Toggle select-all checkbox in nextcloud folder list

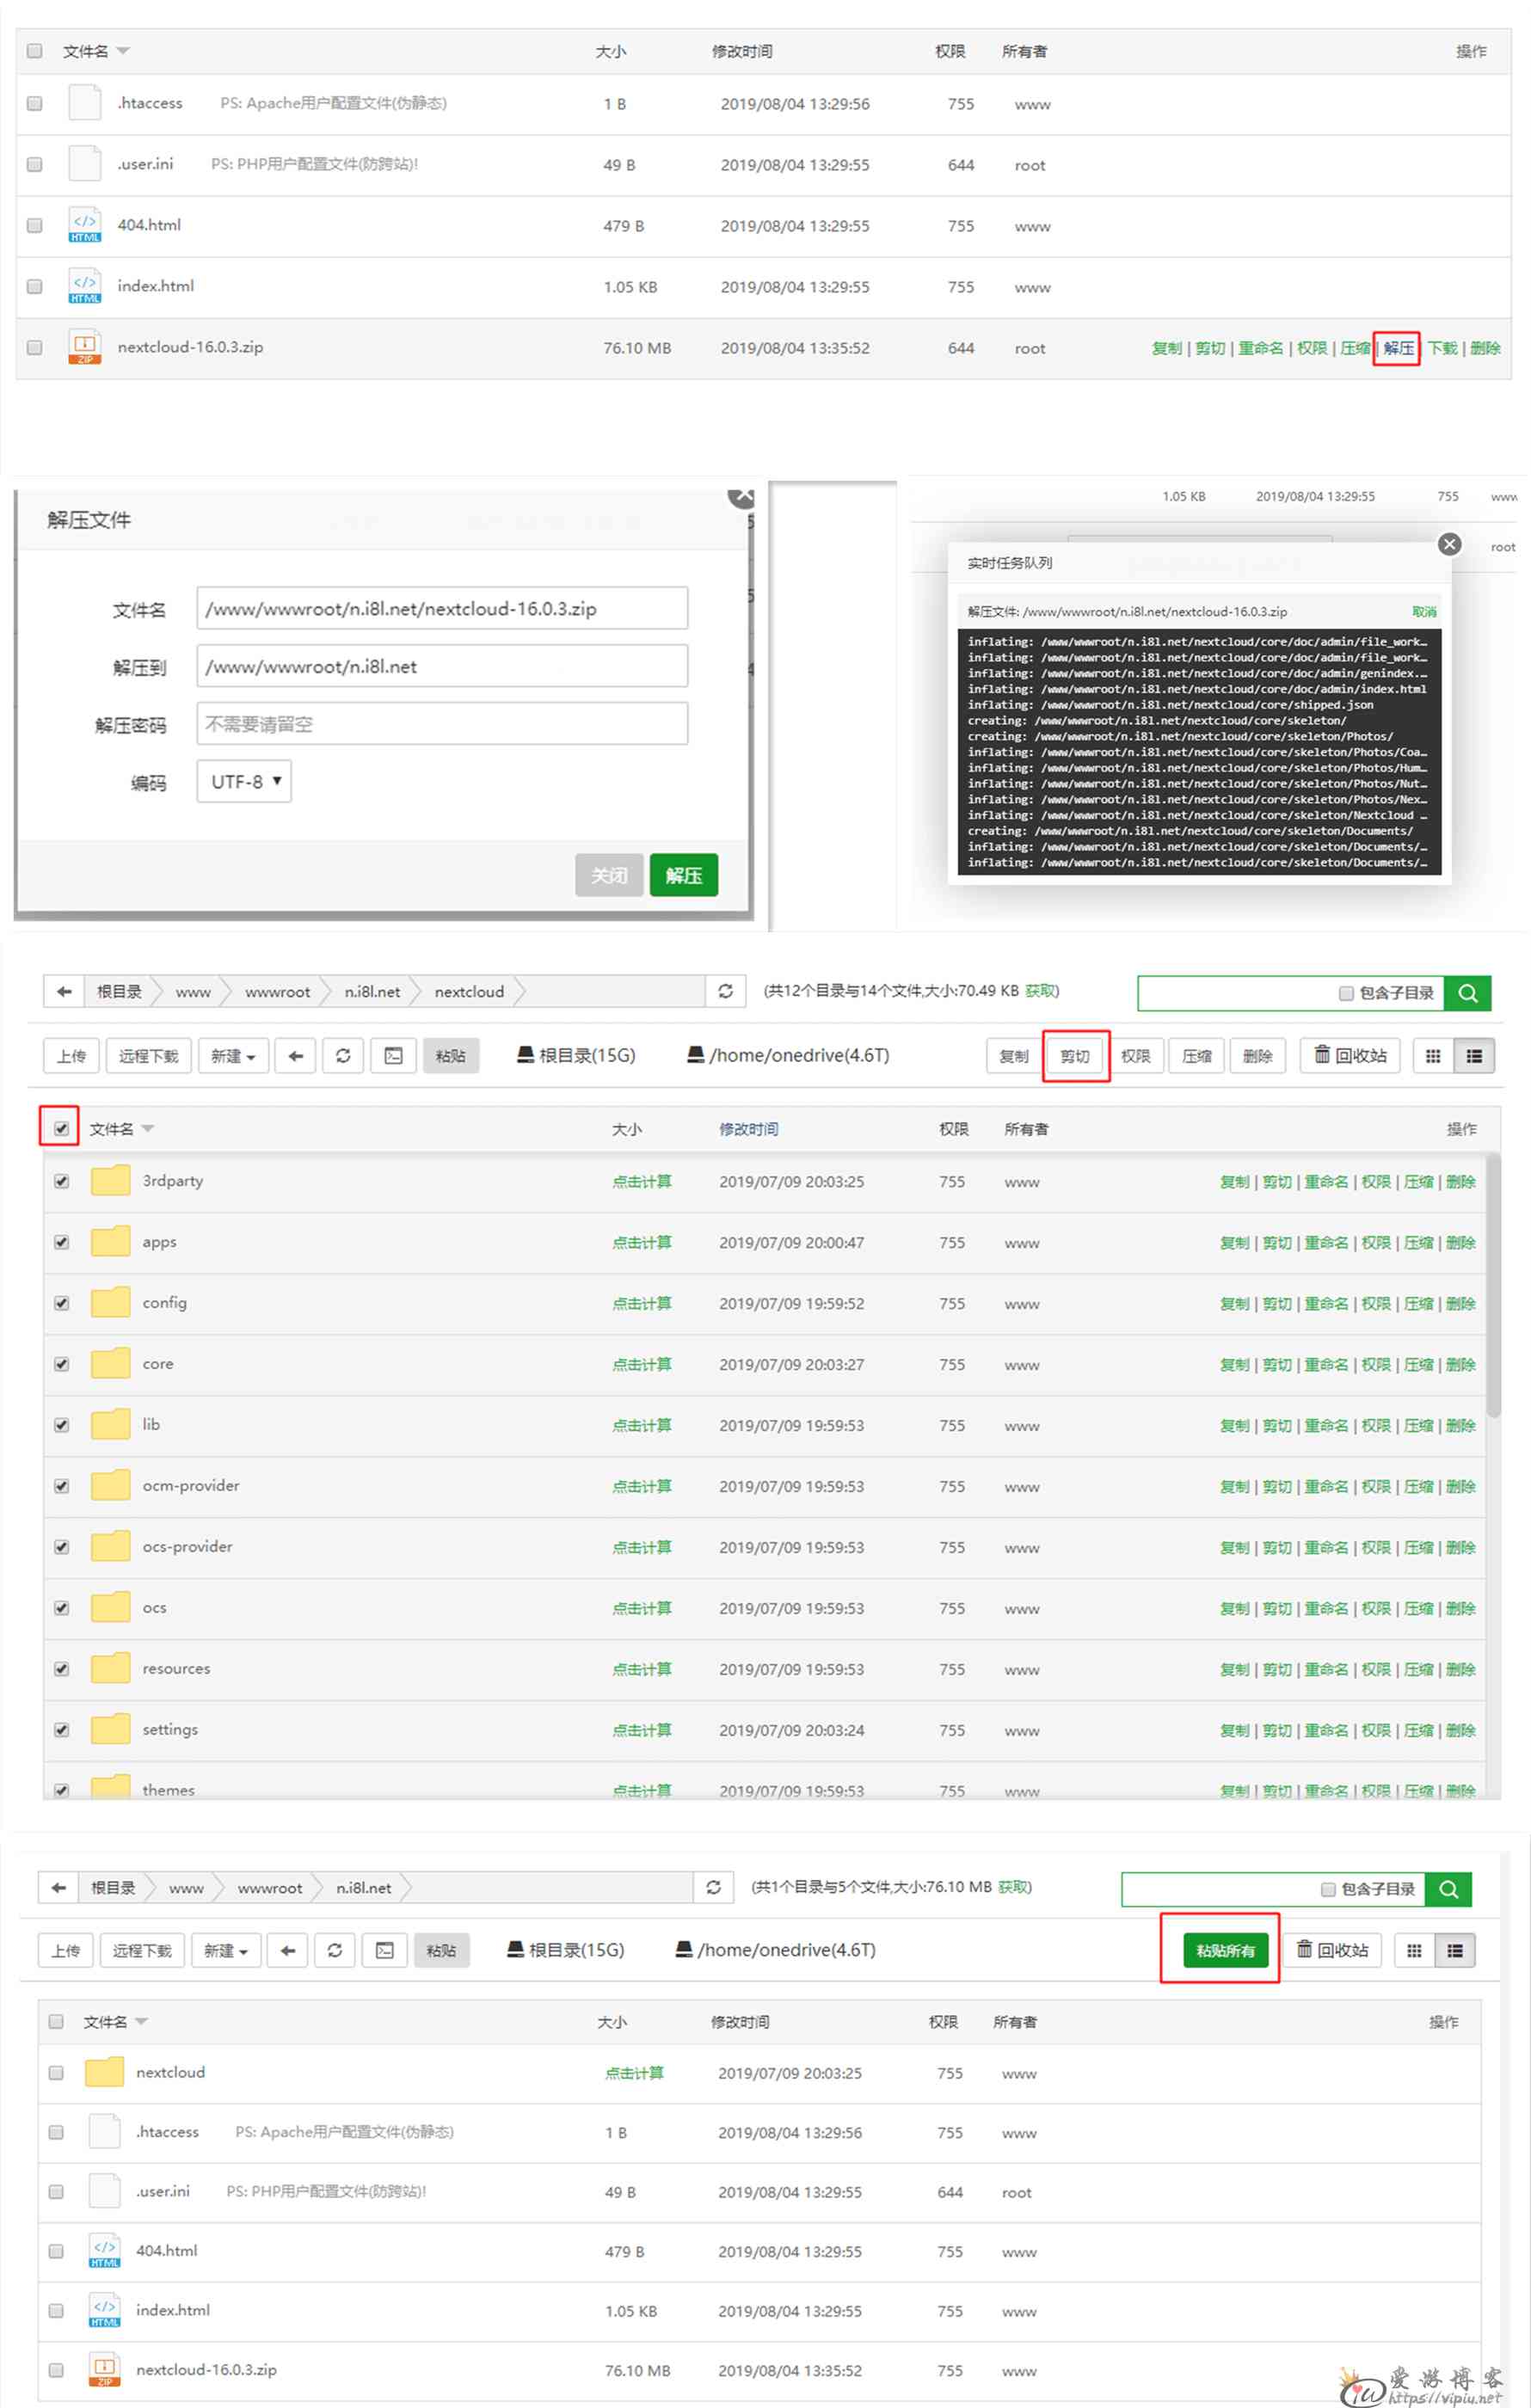62,1129
